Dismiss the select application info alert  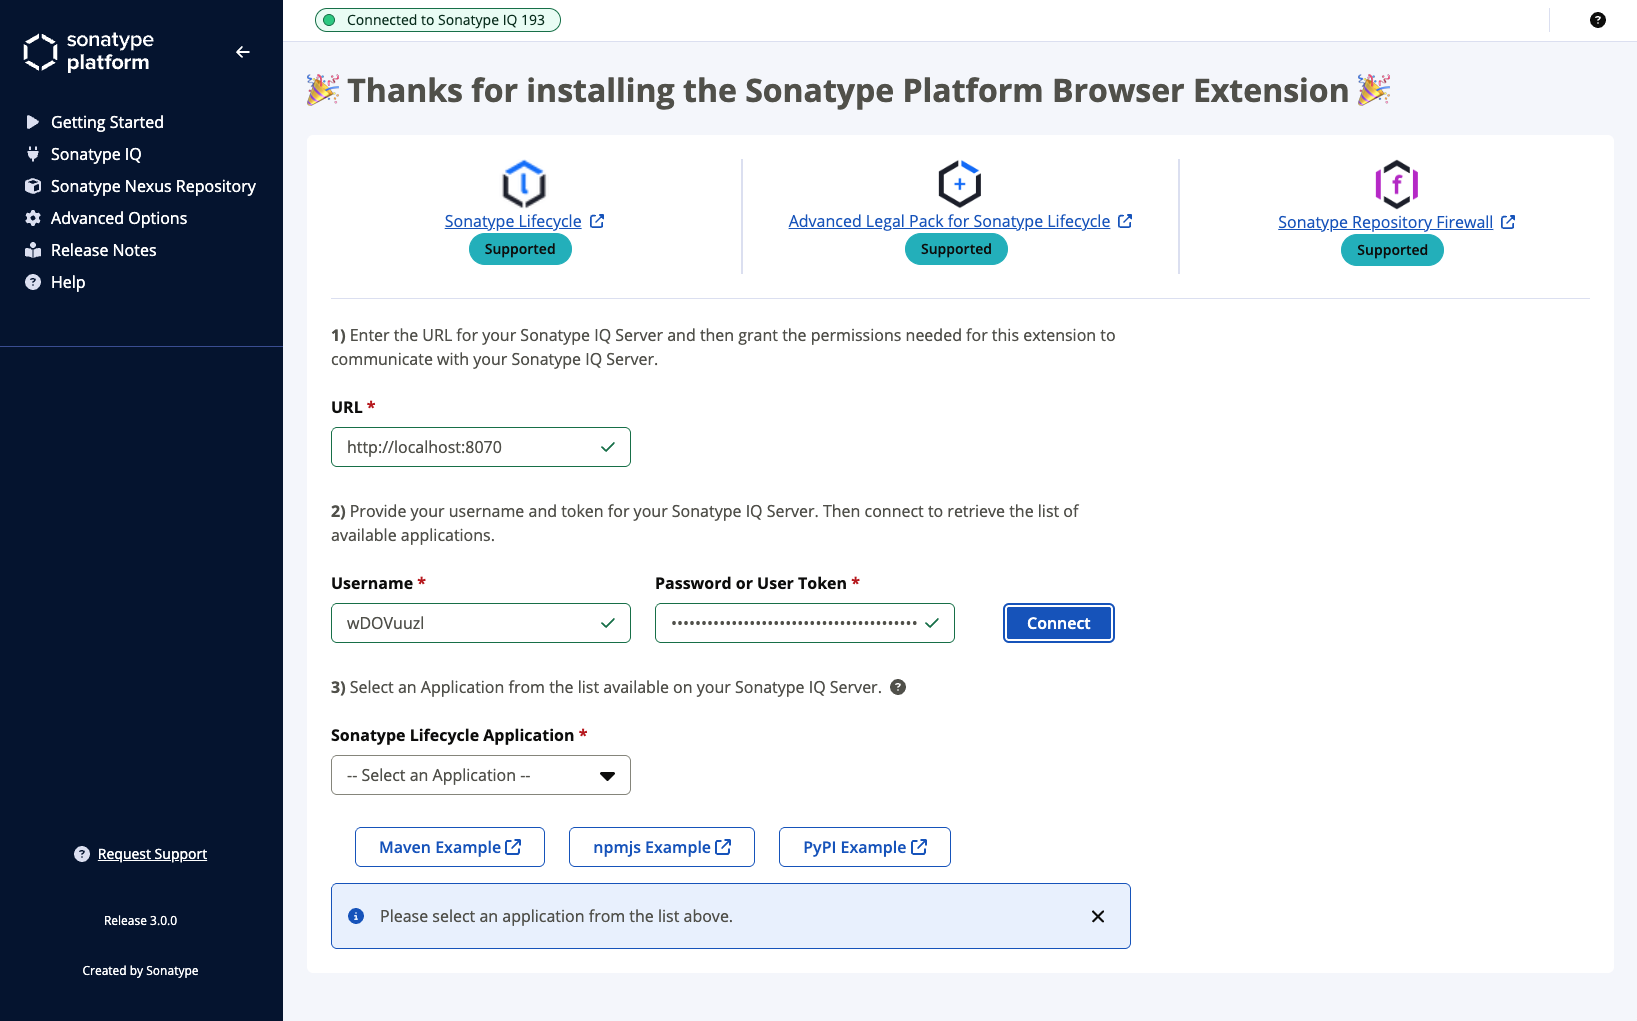point(1098,916)
